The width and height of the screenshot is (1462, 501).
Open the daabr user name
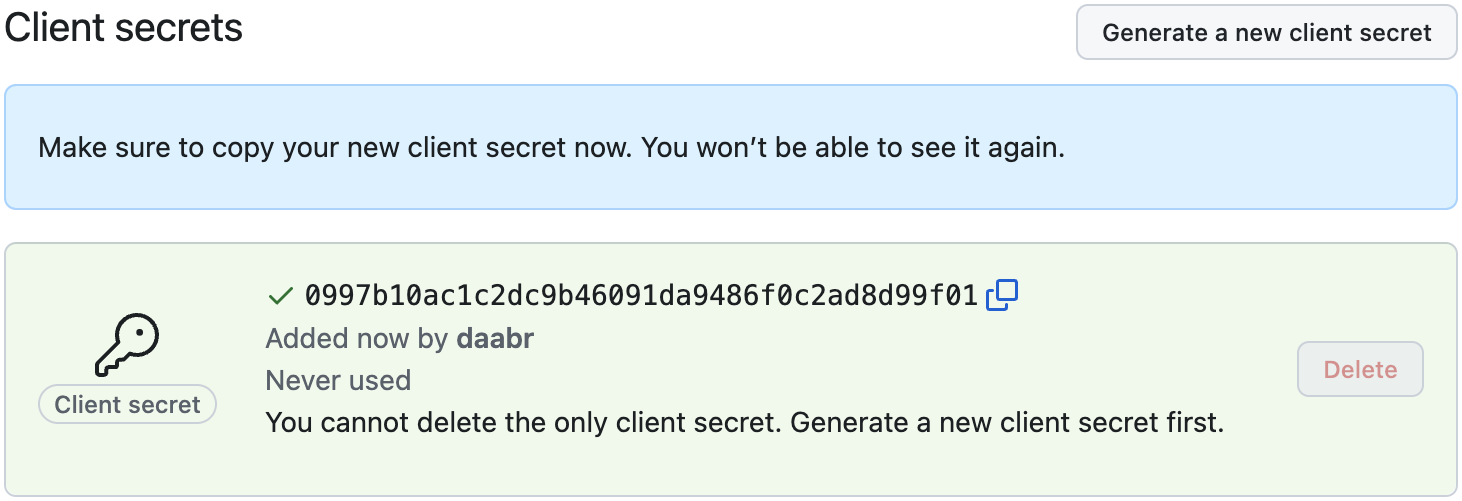pyautogui.click(x=495, y=339)
